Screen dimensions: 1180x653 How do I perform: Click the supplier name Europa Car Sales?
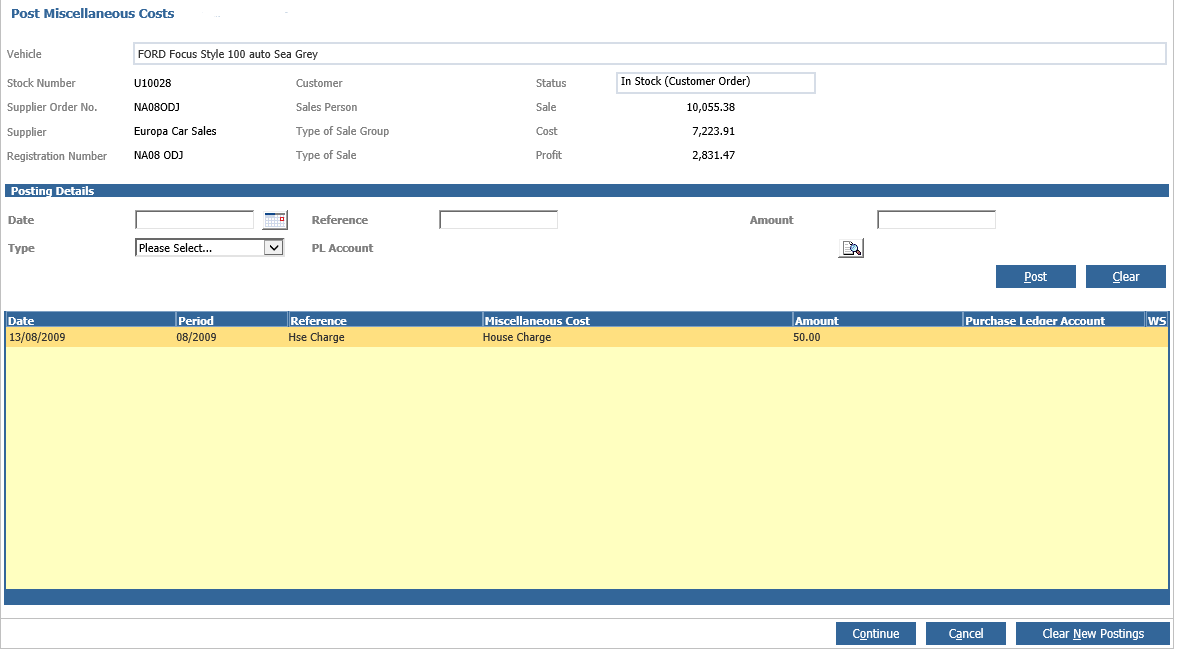tap(175, 131)
